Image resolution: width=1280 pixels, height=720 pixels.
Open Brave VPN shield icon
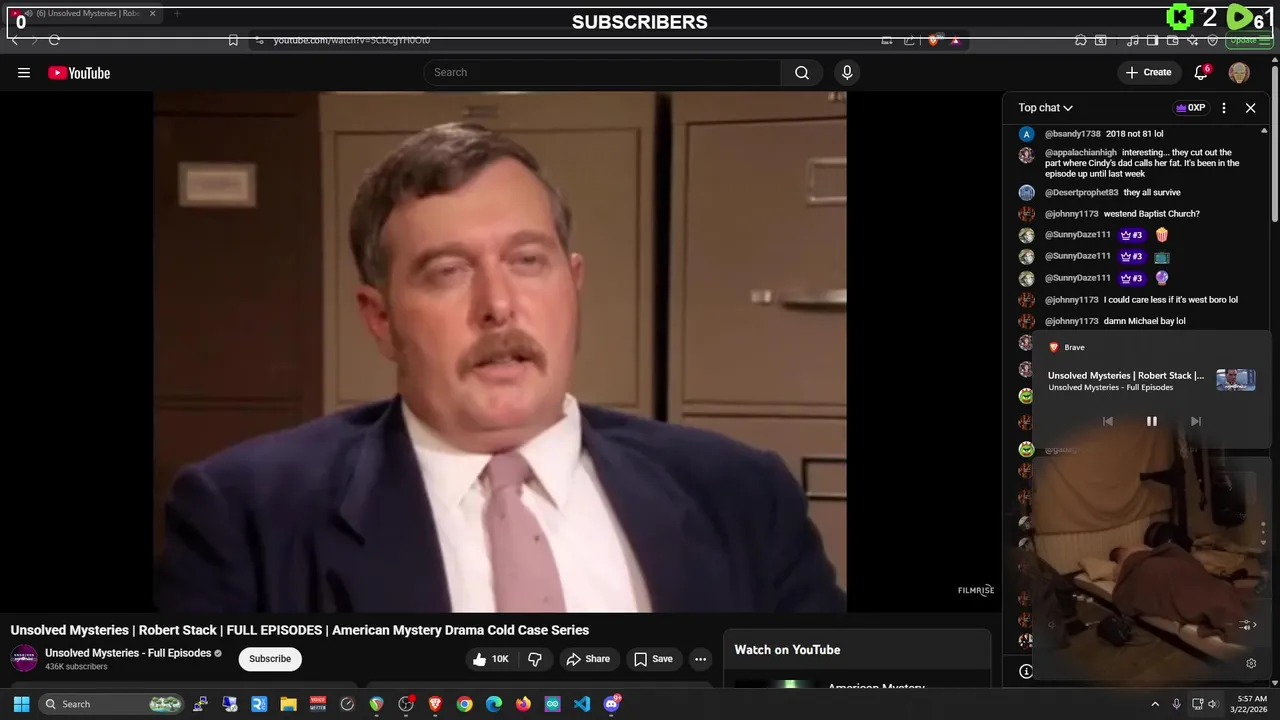click(x=1213, y=40)
